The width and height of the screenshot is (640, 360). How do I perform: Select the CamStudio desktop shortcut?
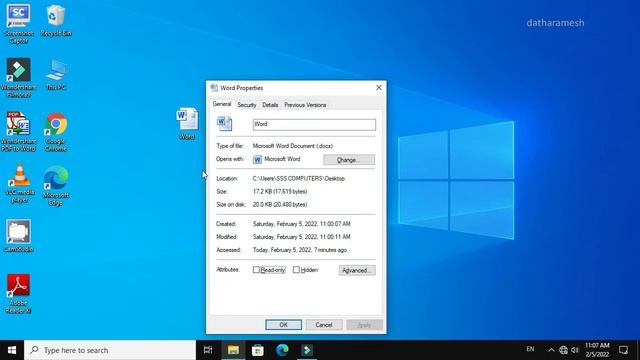point(18,236)
